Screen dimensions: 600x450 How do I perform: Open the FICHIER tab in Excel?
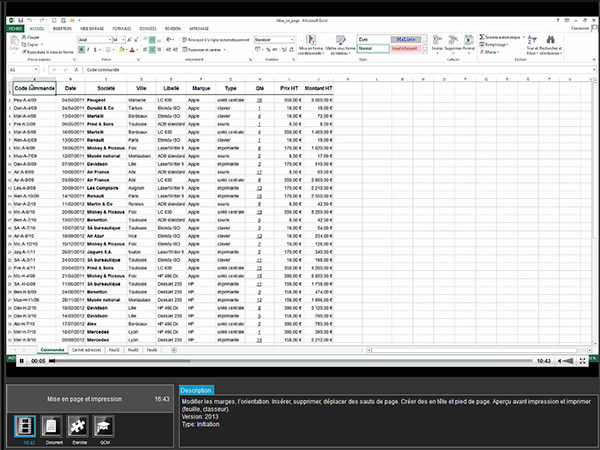[x=15, y=29]
